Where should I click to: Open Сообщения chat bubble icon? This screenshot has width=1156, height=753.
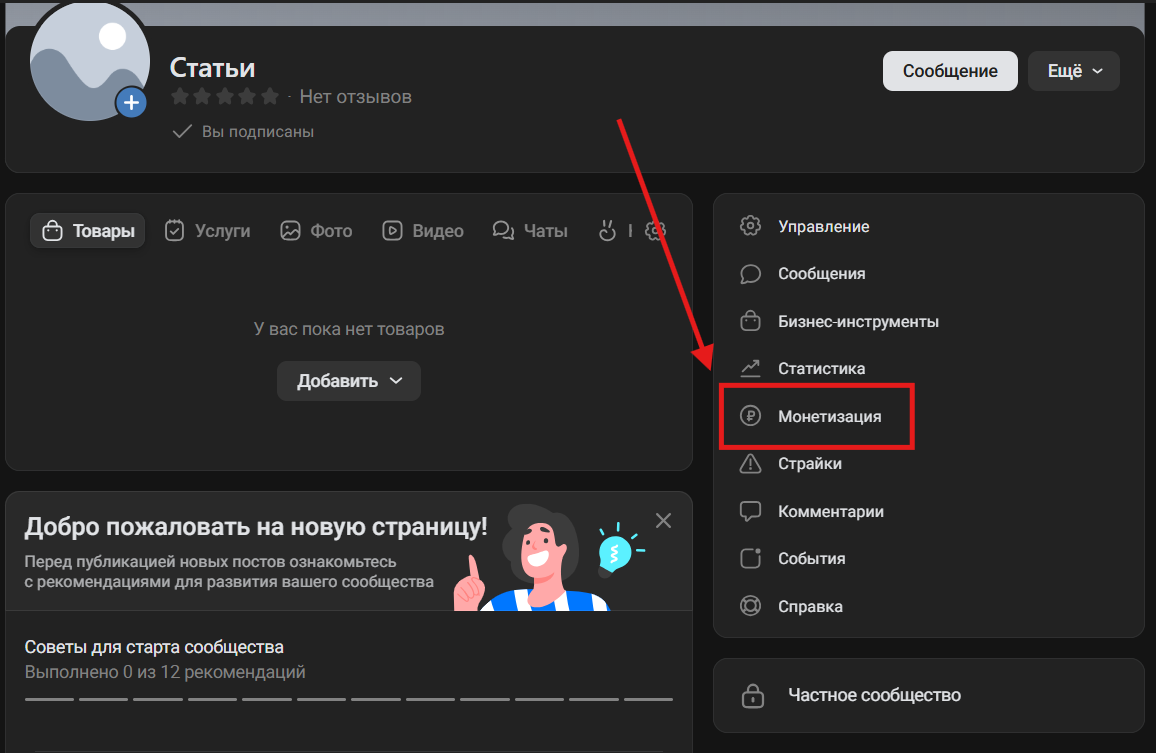[x=750, y=273]
